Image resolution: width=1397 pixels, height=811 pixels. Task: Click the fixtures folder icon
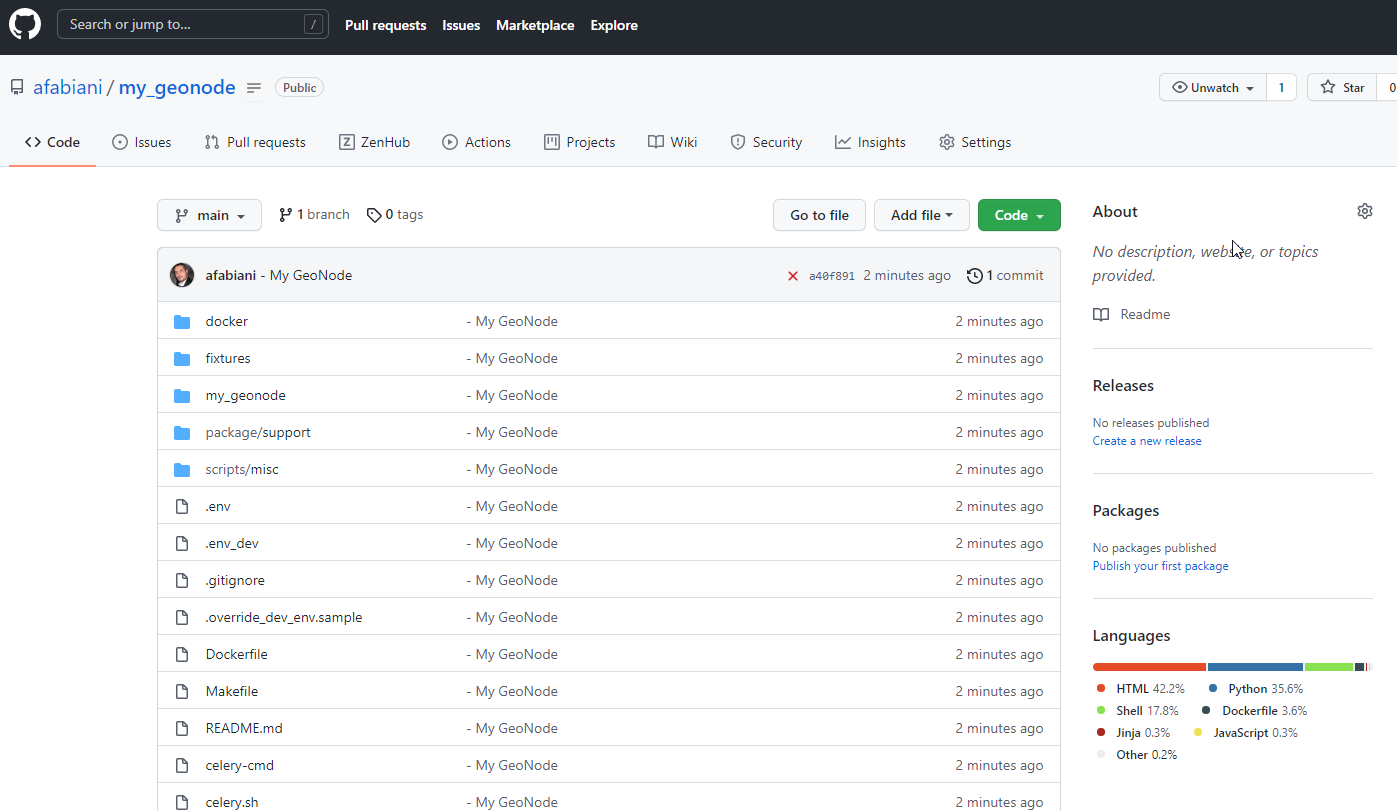point(182,358)
